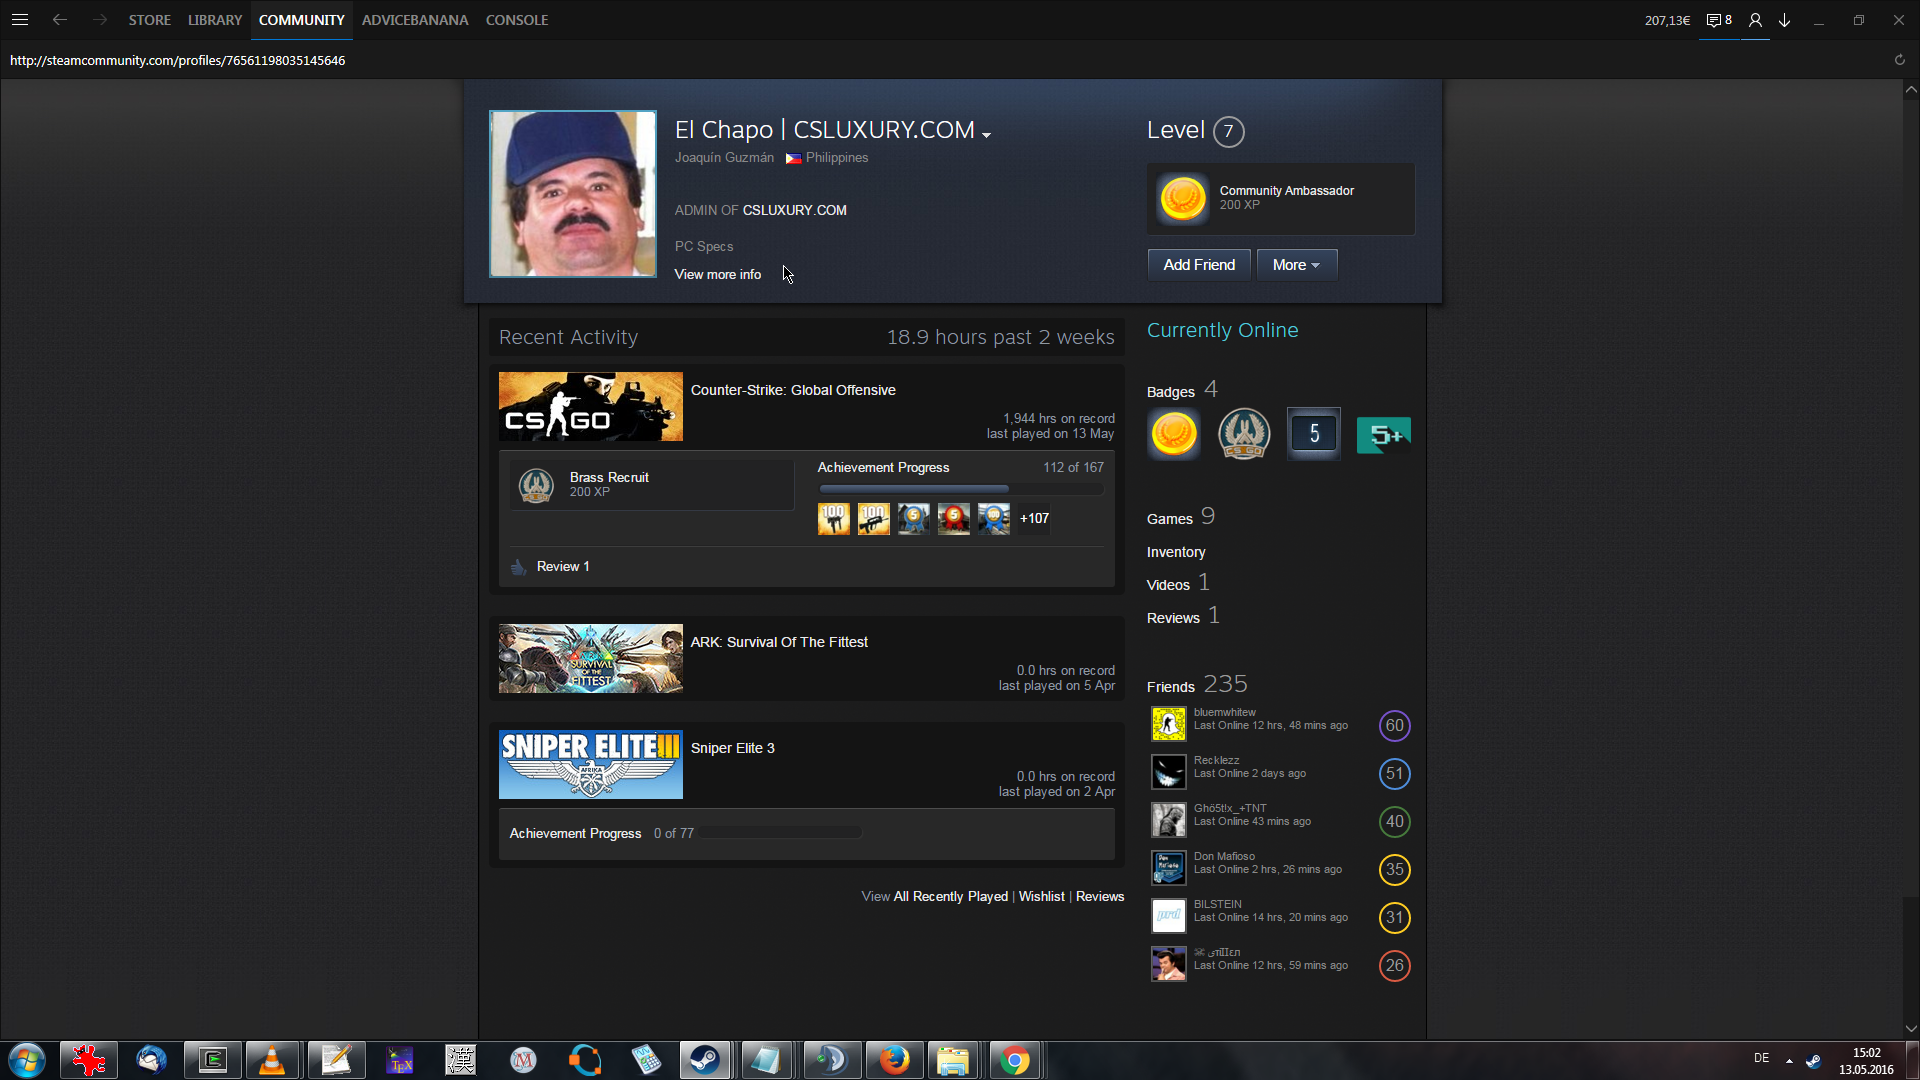Viewport: 1920px width, 1080px height.
Task: Open the chat notifications icon
Action: click(1718, 20)
